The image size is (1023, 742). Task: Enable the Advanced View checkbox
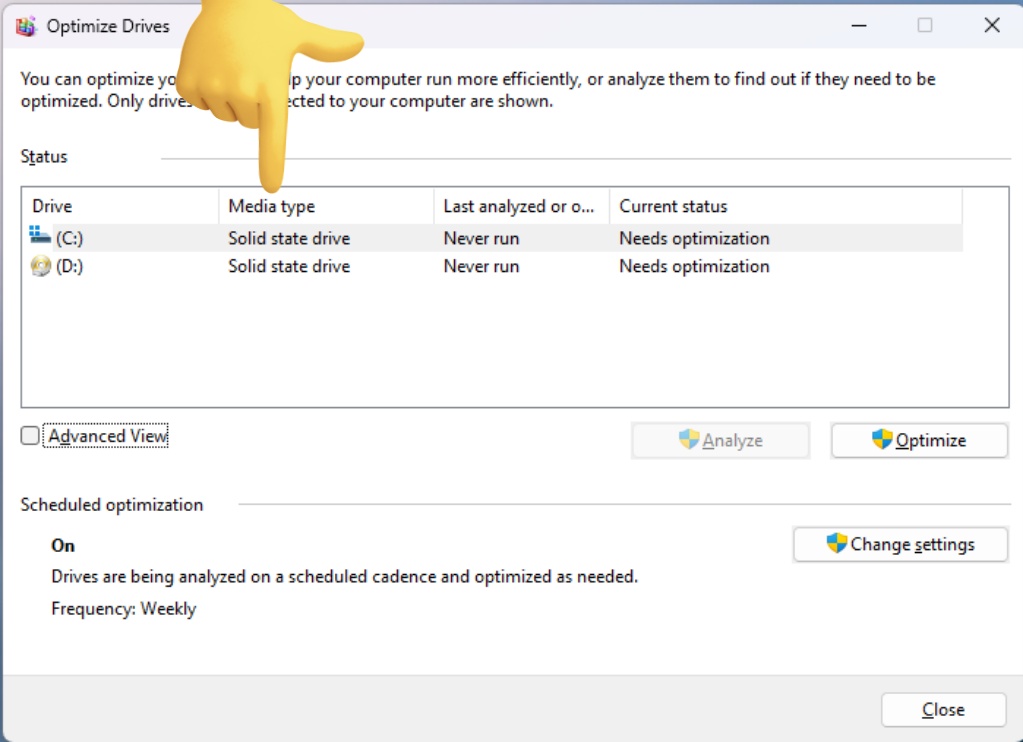tap(31, 436)
